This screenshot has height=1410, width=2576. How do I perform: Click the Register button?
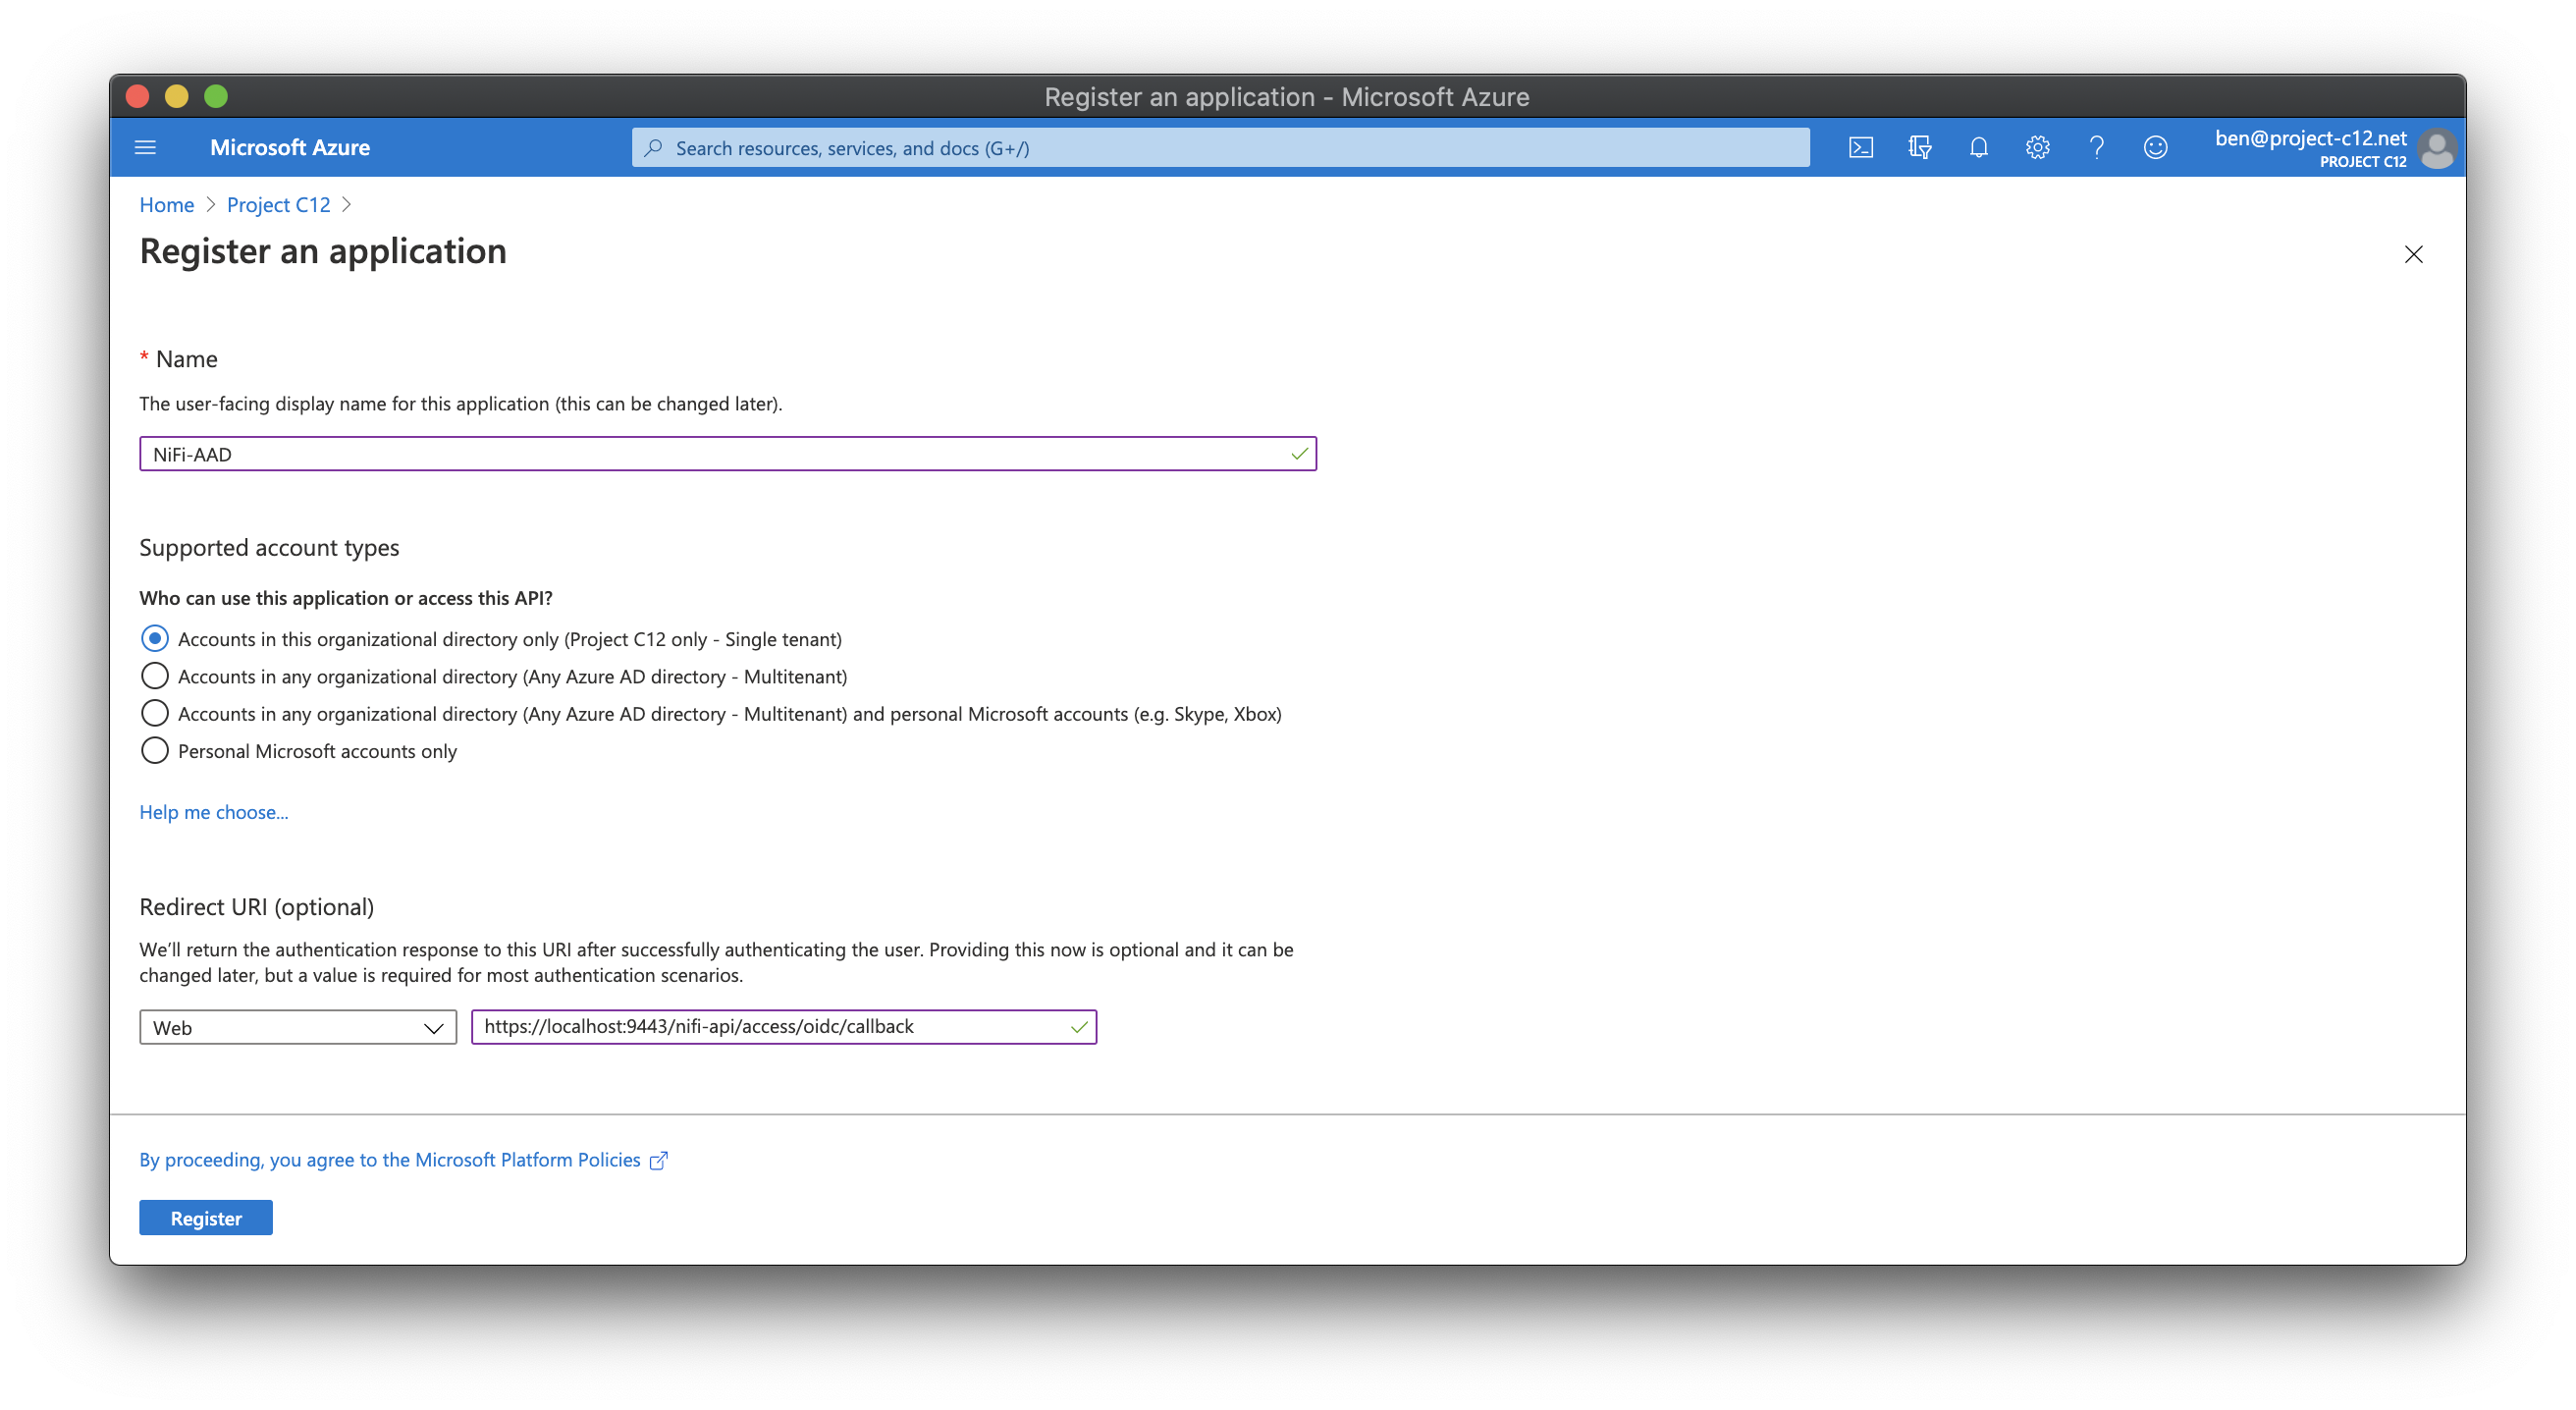205,1217
